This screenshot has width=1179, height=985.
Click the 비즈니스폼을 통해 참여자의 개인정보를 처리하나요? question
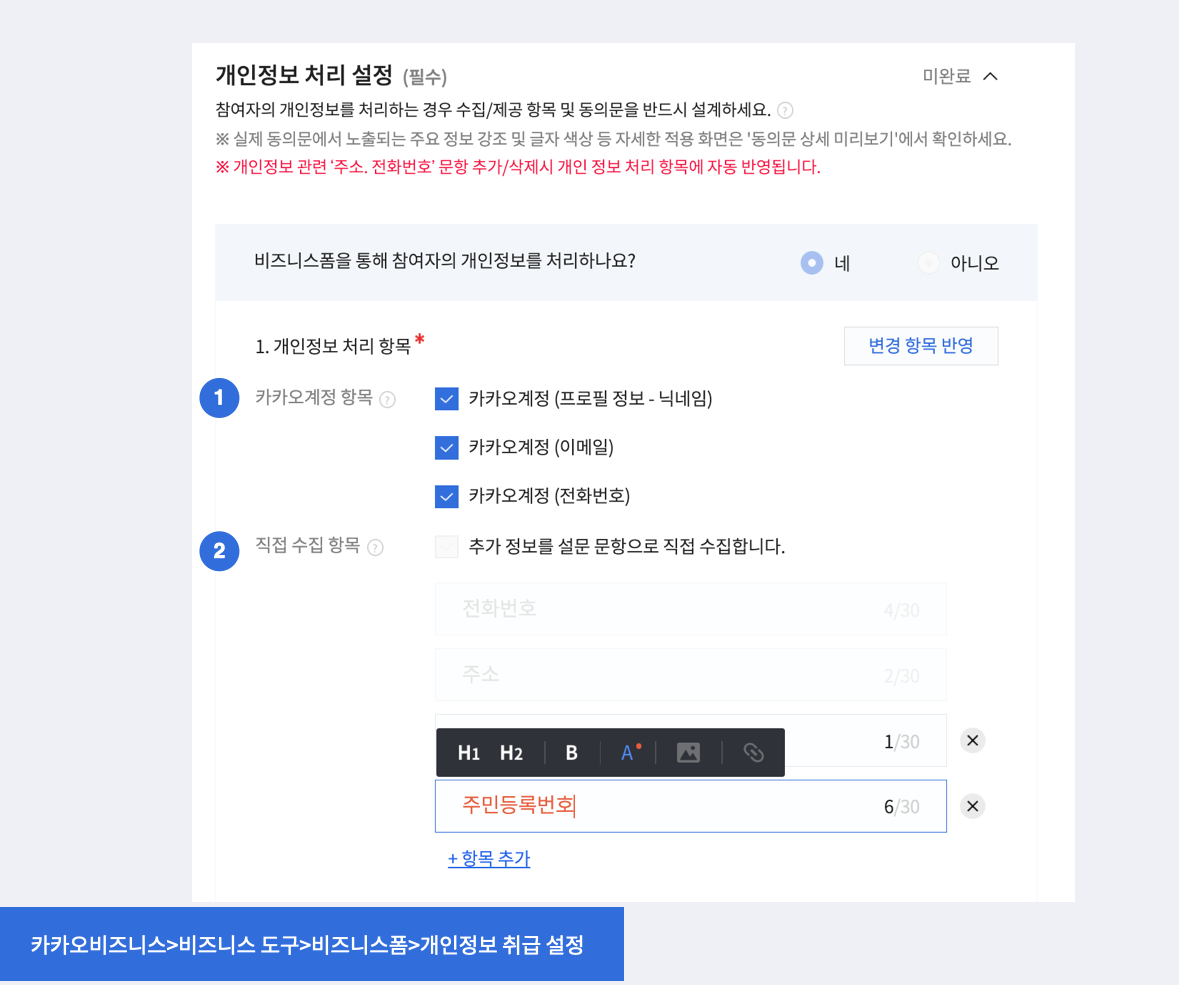pyautogui.click(x=445, y=261)
